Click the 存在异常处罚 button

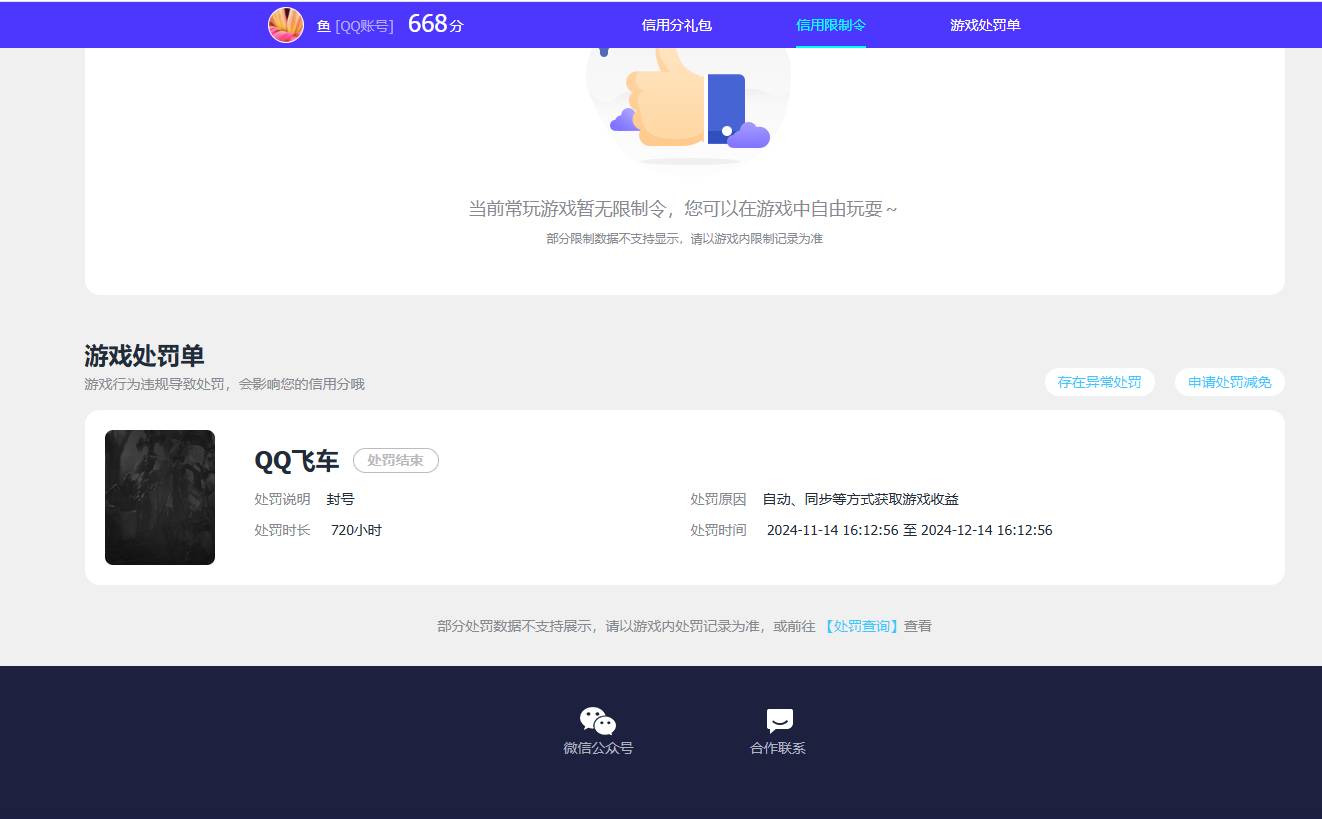click(1099, 382)
